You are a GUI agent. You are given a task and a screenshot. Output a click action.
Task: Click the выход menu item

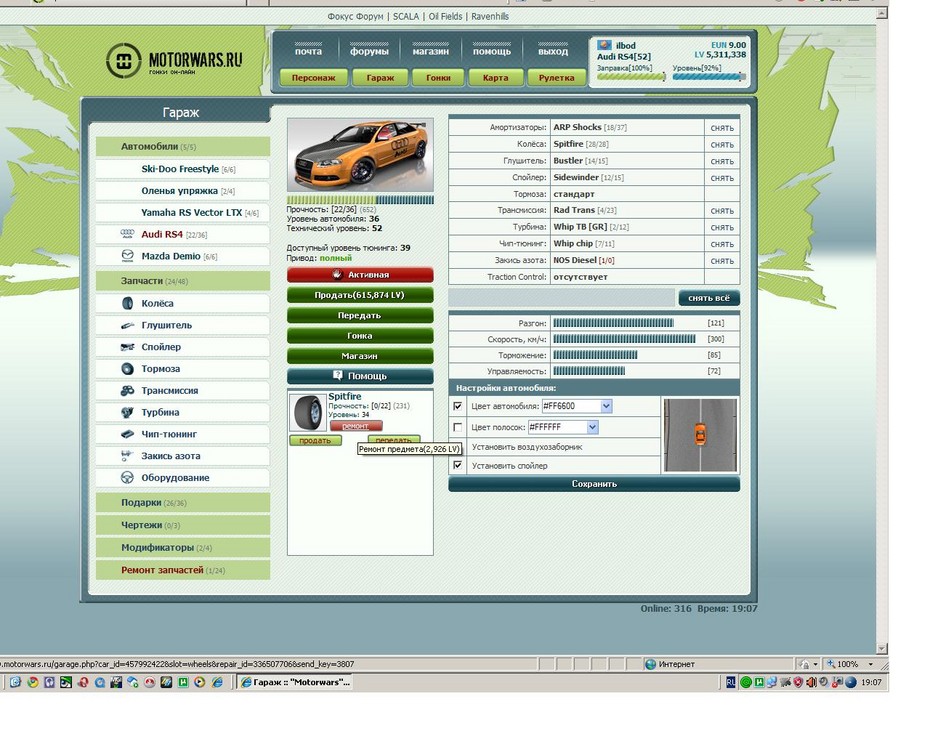[x=553, y=52]
